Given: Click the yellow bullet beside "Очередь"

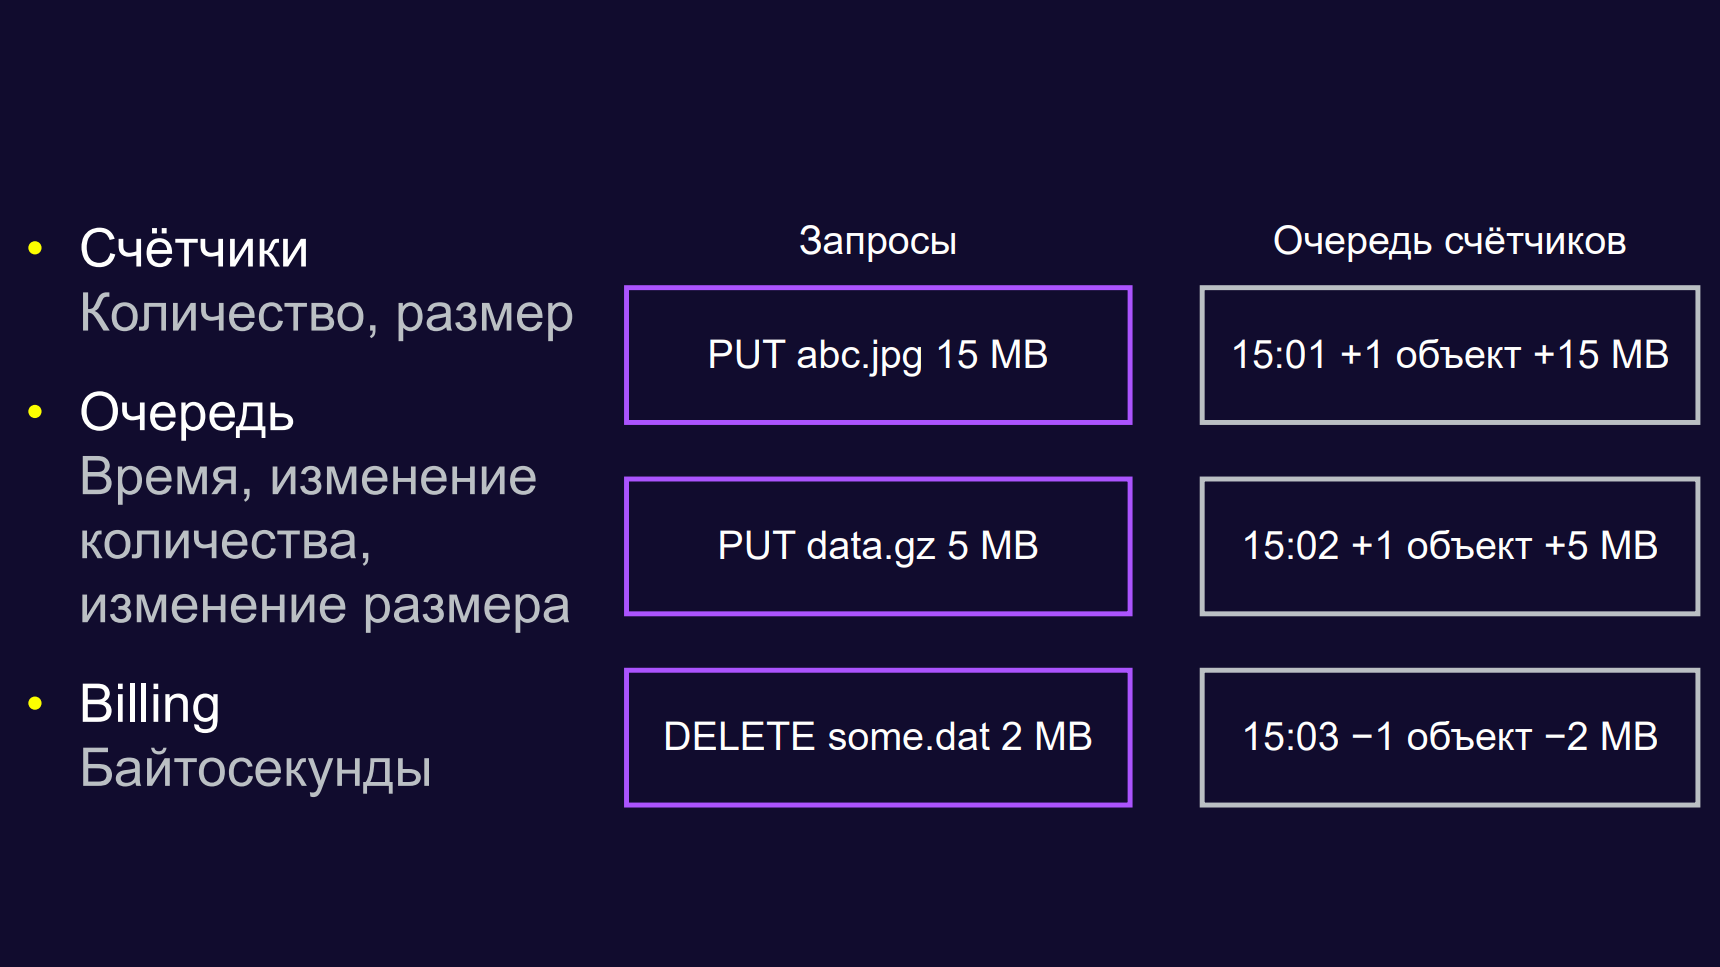Looking at the screenshot, I should pos(36,411).
